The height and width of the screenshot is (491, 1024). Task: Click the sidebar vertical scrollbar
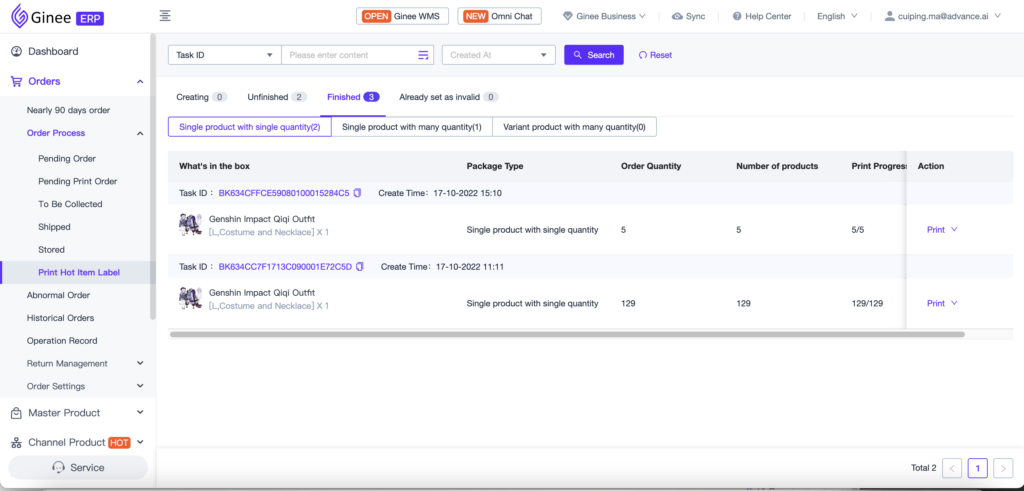[x=153, y=176]
